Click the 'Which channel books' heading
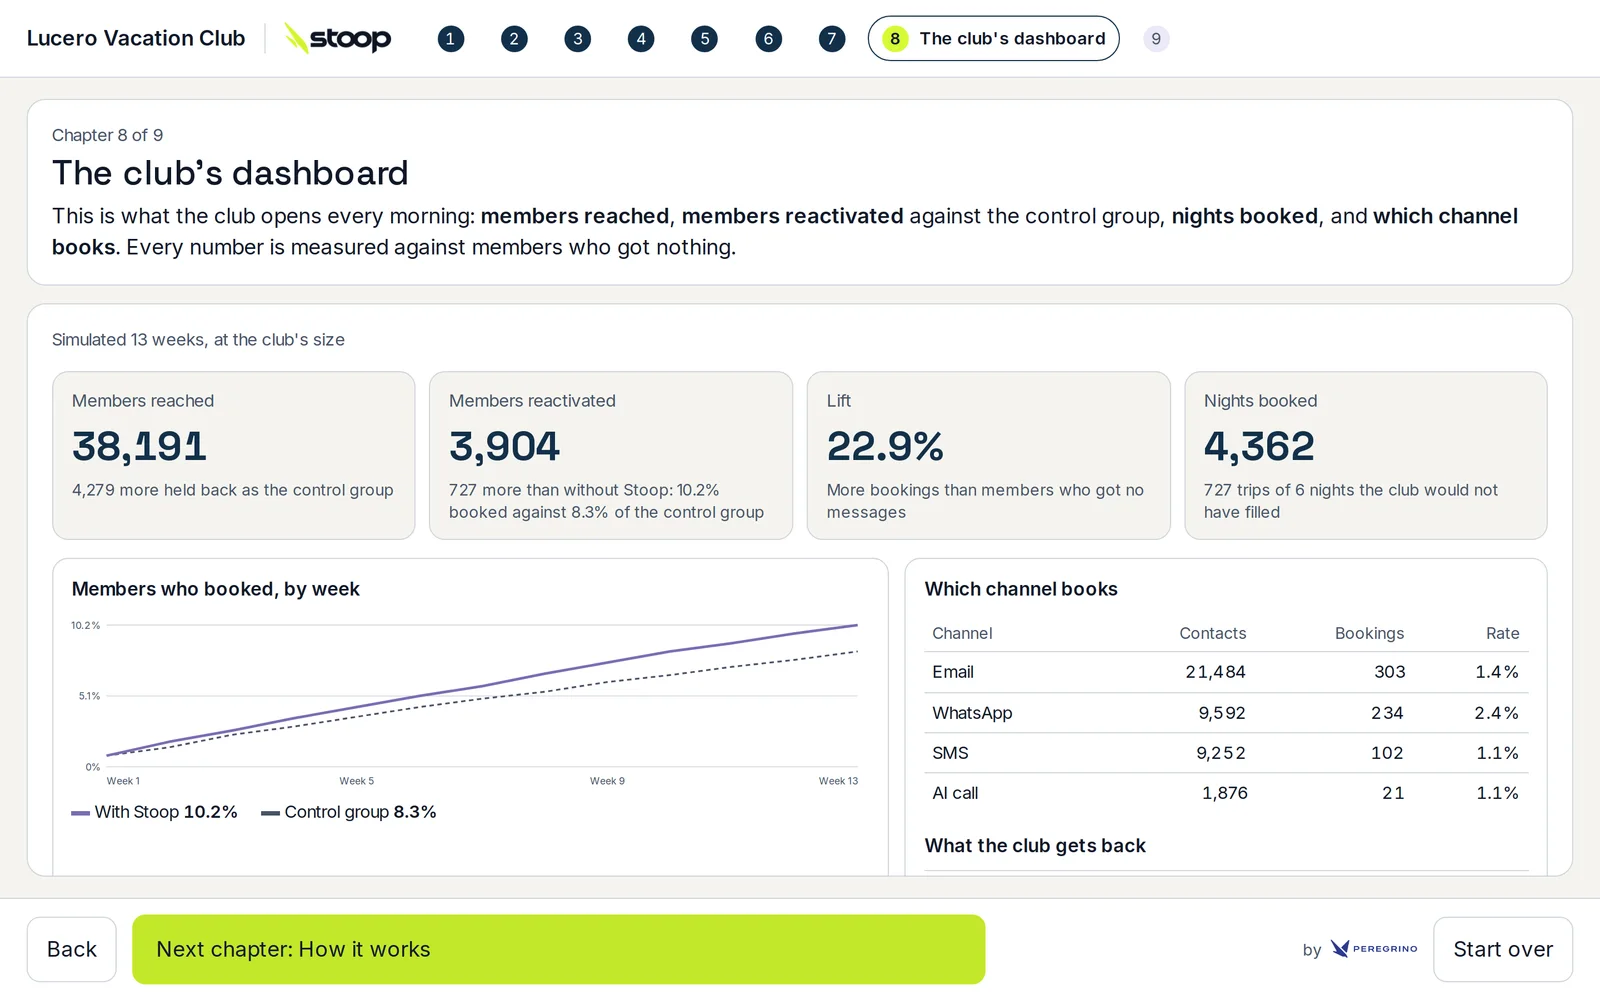 tap(1021, 589)
